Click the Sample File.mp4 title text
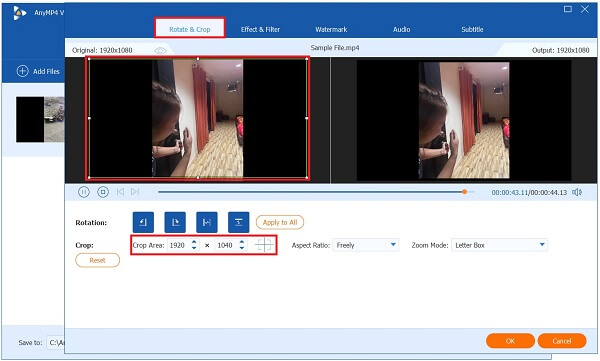 (x=335, y=48)
